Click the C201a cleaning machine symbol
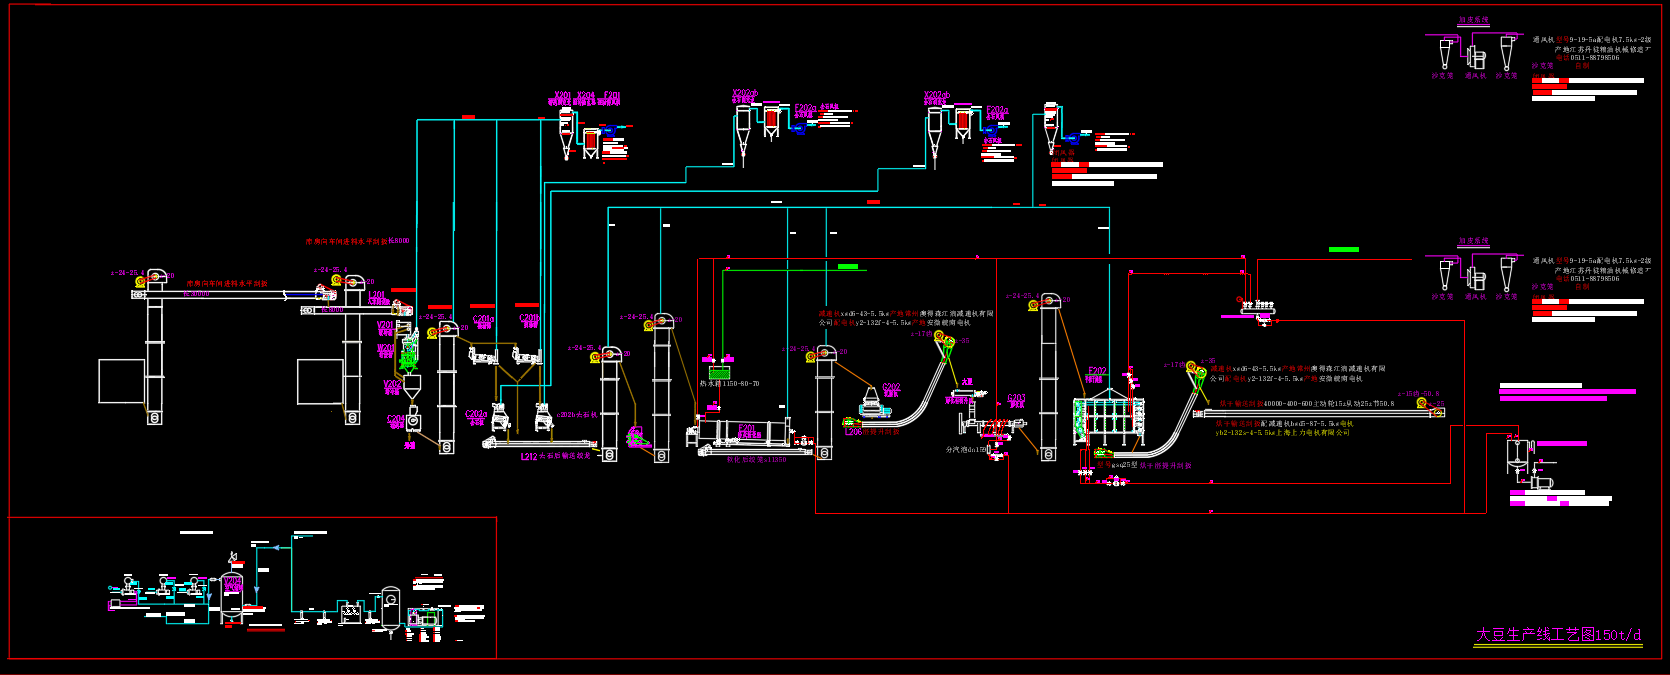Screen dimensions: 1670x675 pyautogui.click(x=484, y=355)
